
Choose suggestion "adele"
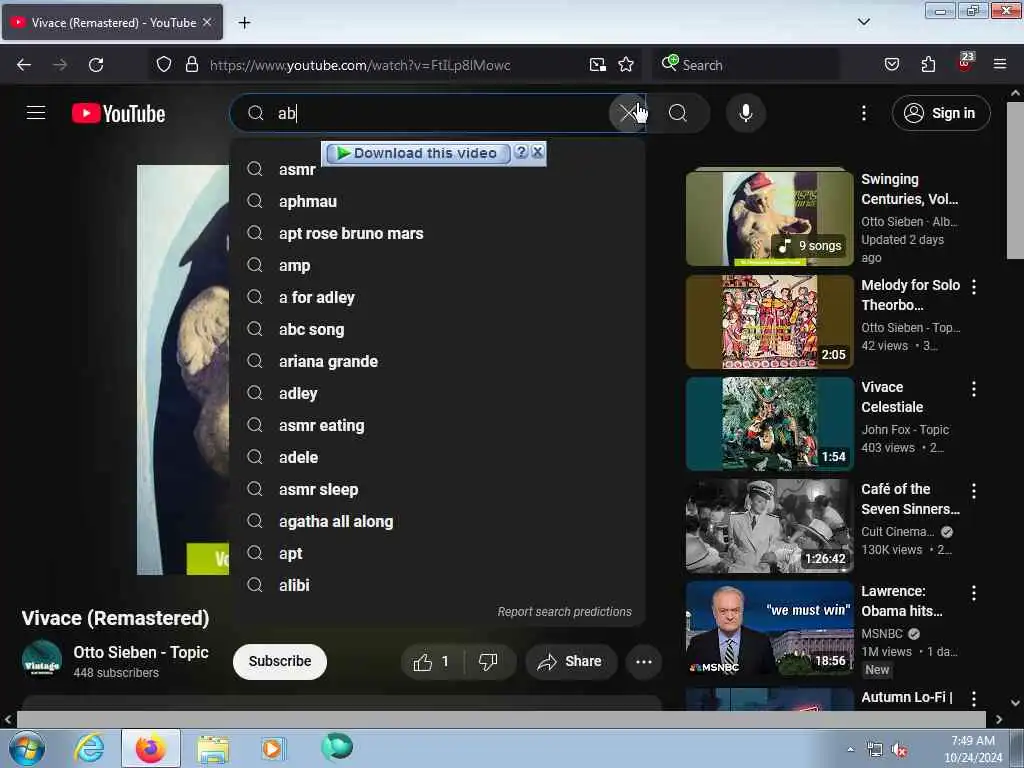[438, 457]
